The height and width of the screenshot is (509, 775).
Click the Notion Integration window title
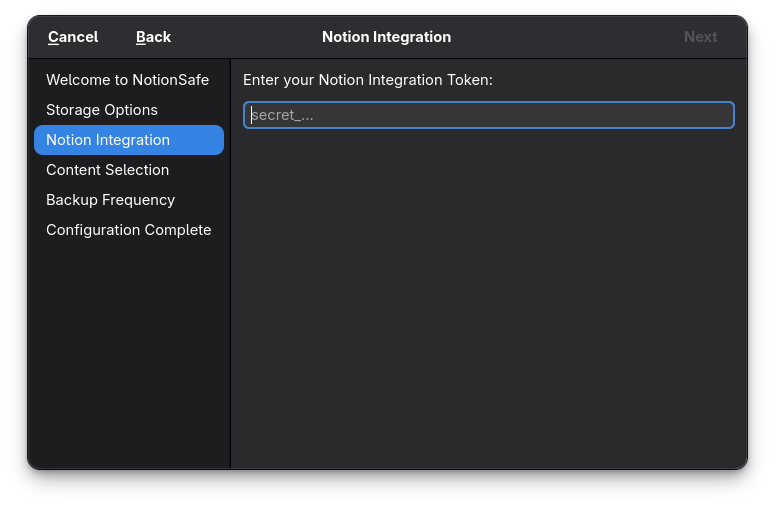387,37
